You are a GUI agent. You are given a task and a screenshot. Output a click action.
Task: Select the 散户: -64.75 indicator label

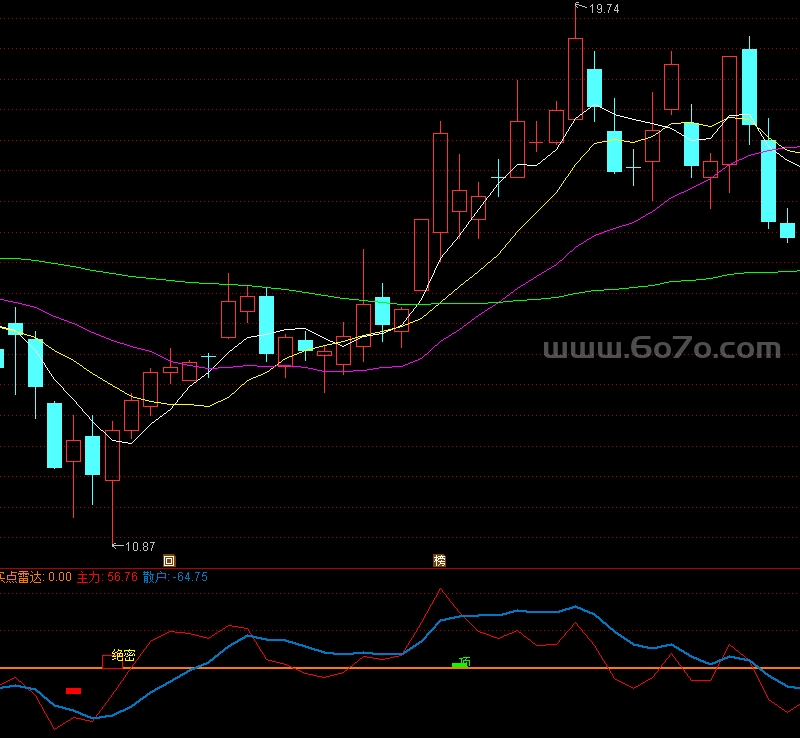[175, 577]
